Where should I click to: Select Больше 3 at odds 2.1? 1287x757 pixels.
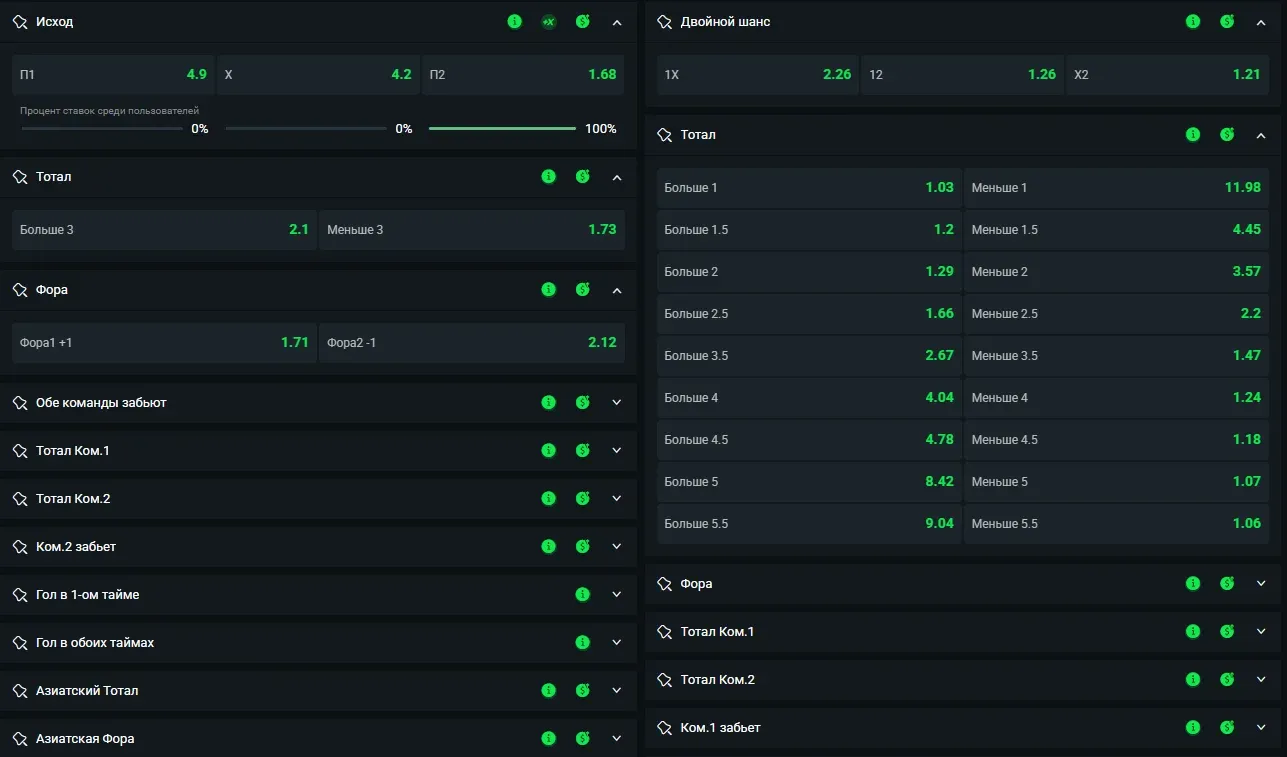[x=164, y=230]
